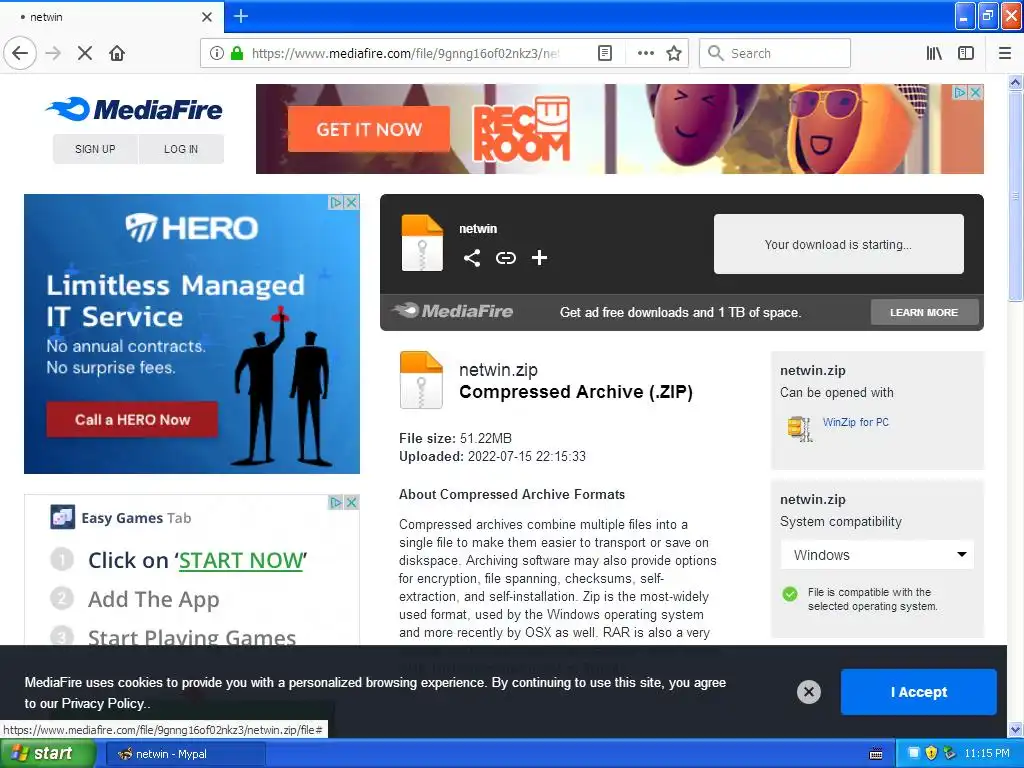The image size is (1024, 768).
Task: Add file with the plus icon beside netwin
Action: [539, 258]
